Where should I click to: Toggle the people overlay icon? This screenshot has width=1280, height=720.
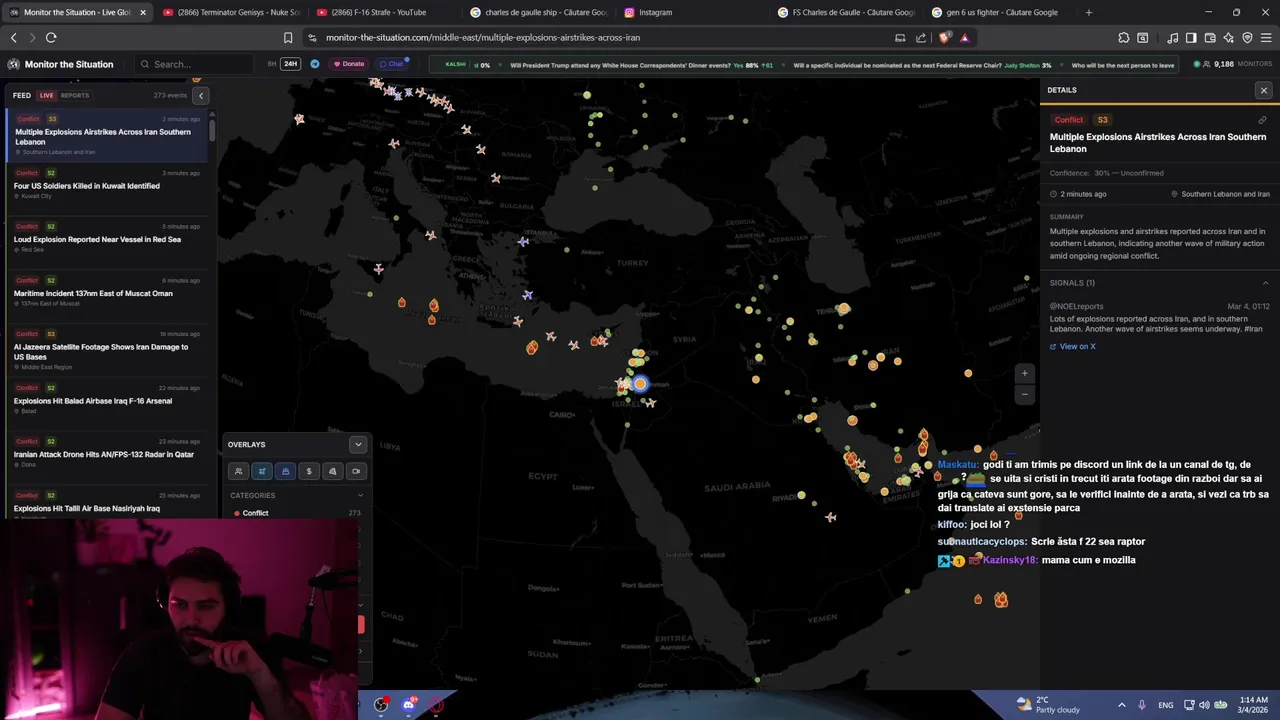pos(238,471)
